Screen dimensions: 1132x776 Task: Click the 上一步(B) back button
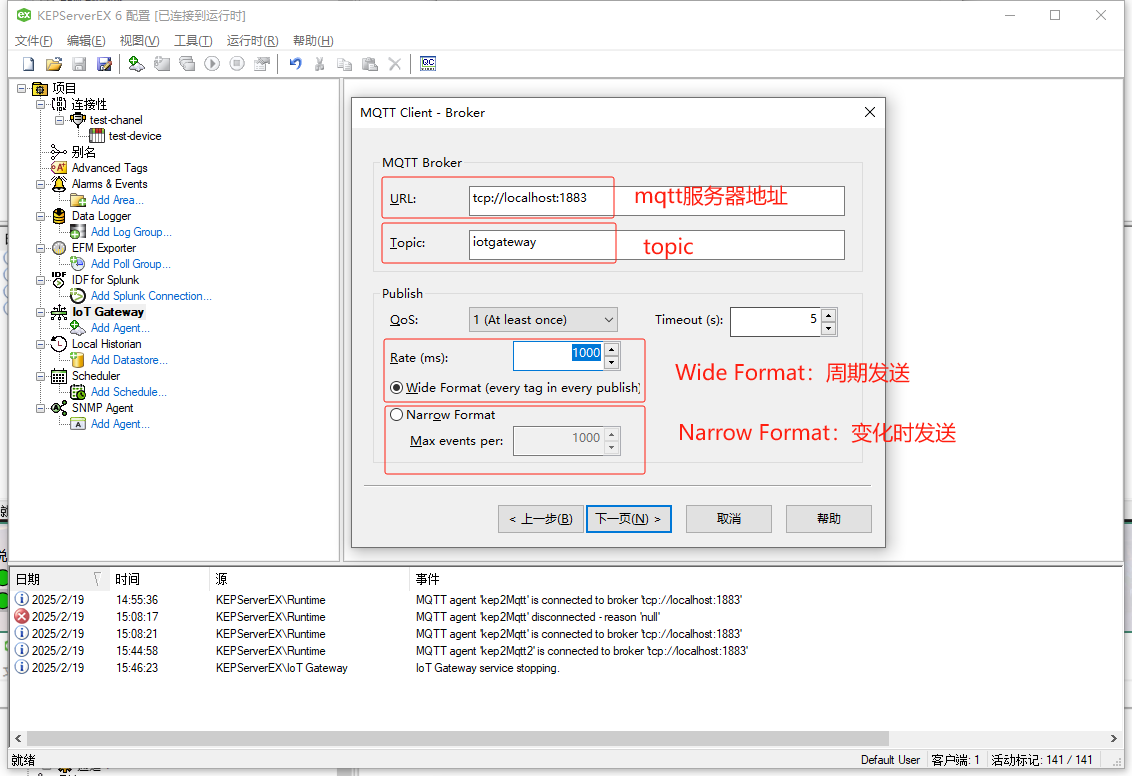click(x=541, y=519)
